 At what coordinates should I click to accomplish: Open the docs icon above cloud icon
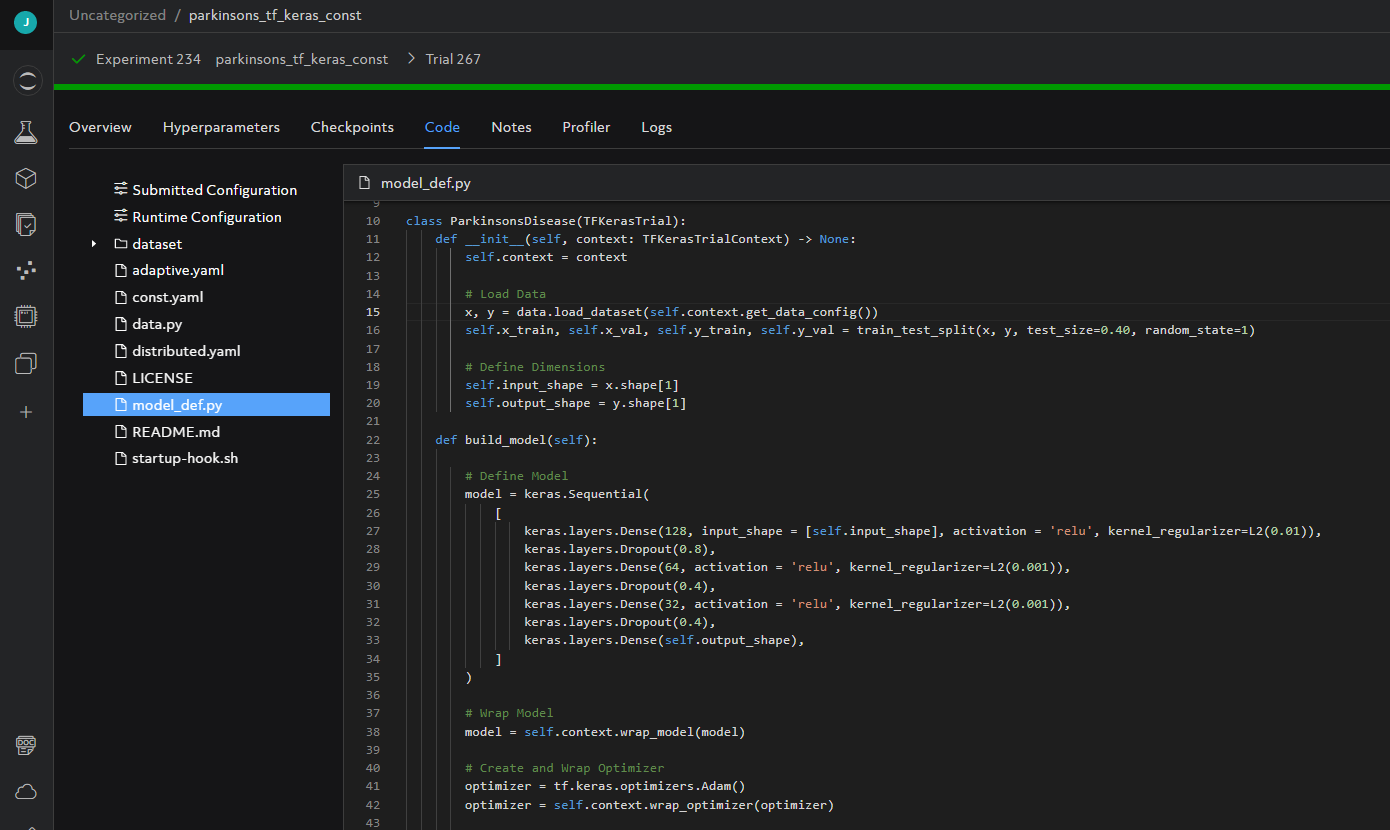pos(26,745)
